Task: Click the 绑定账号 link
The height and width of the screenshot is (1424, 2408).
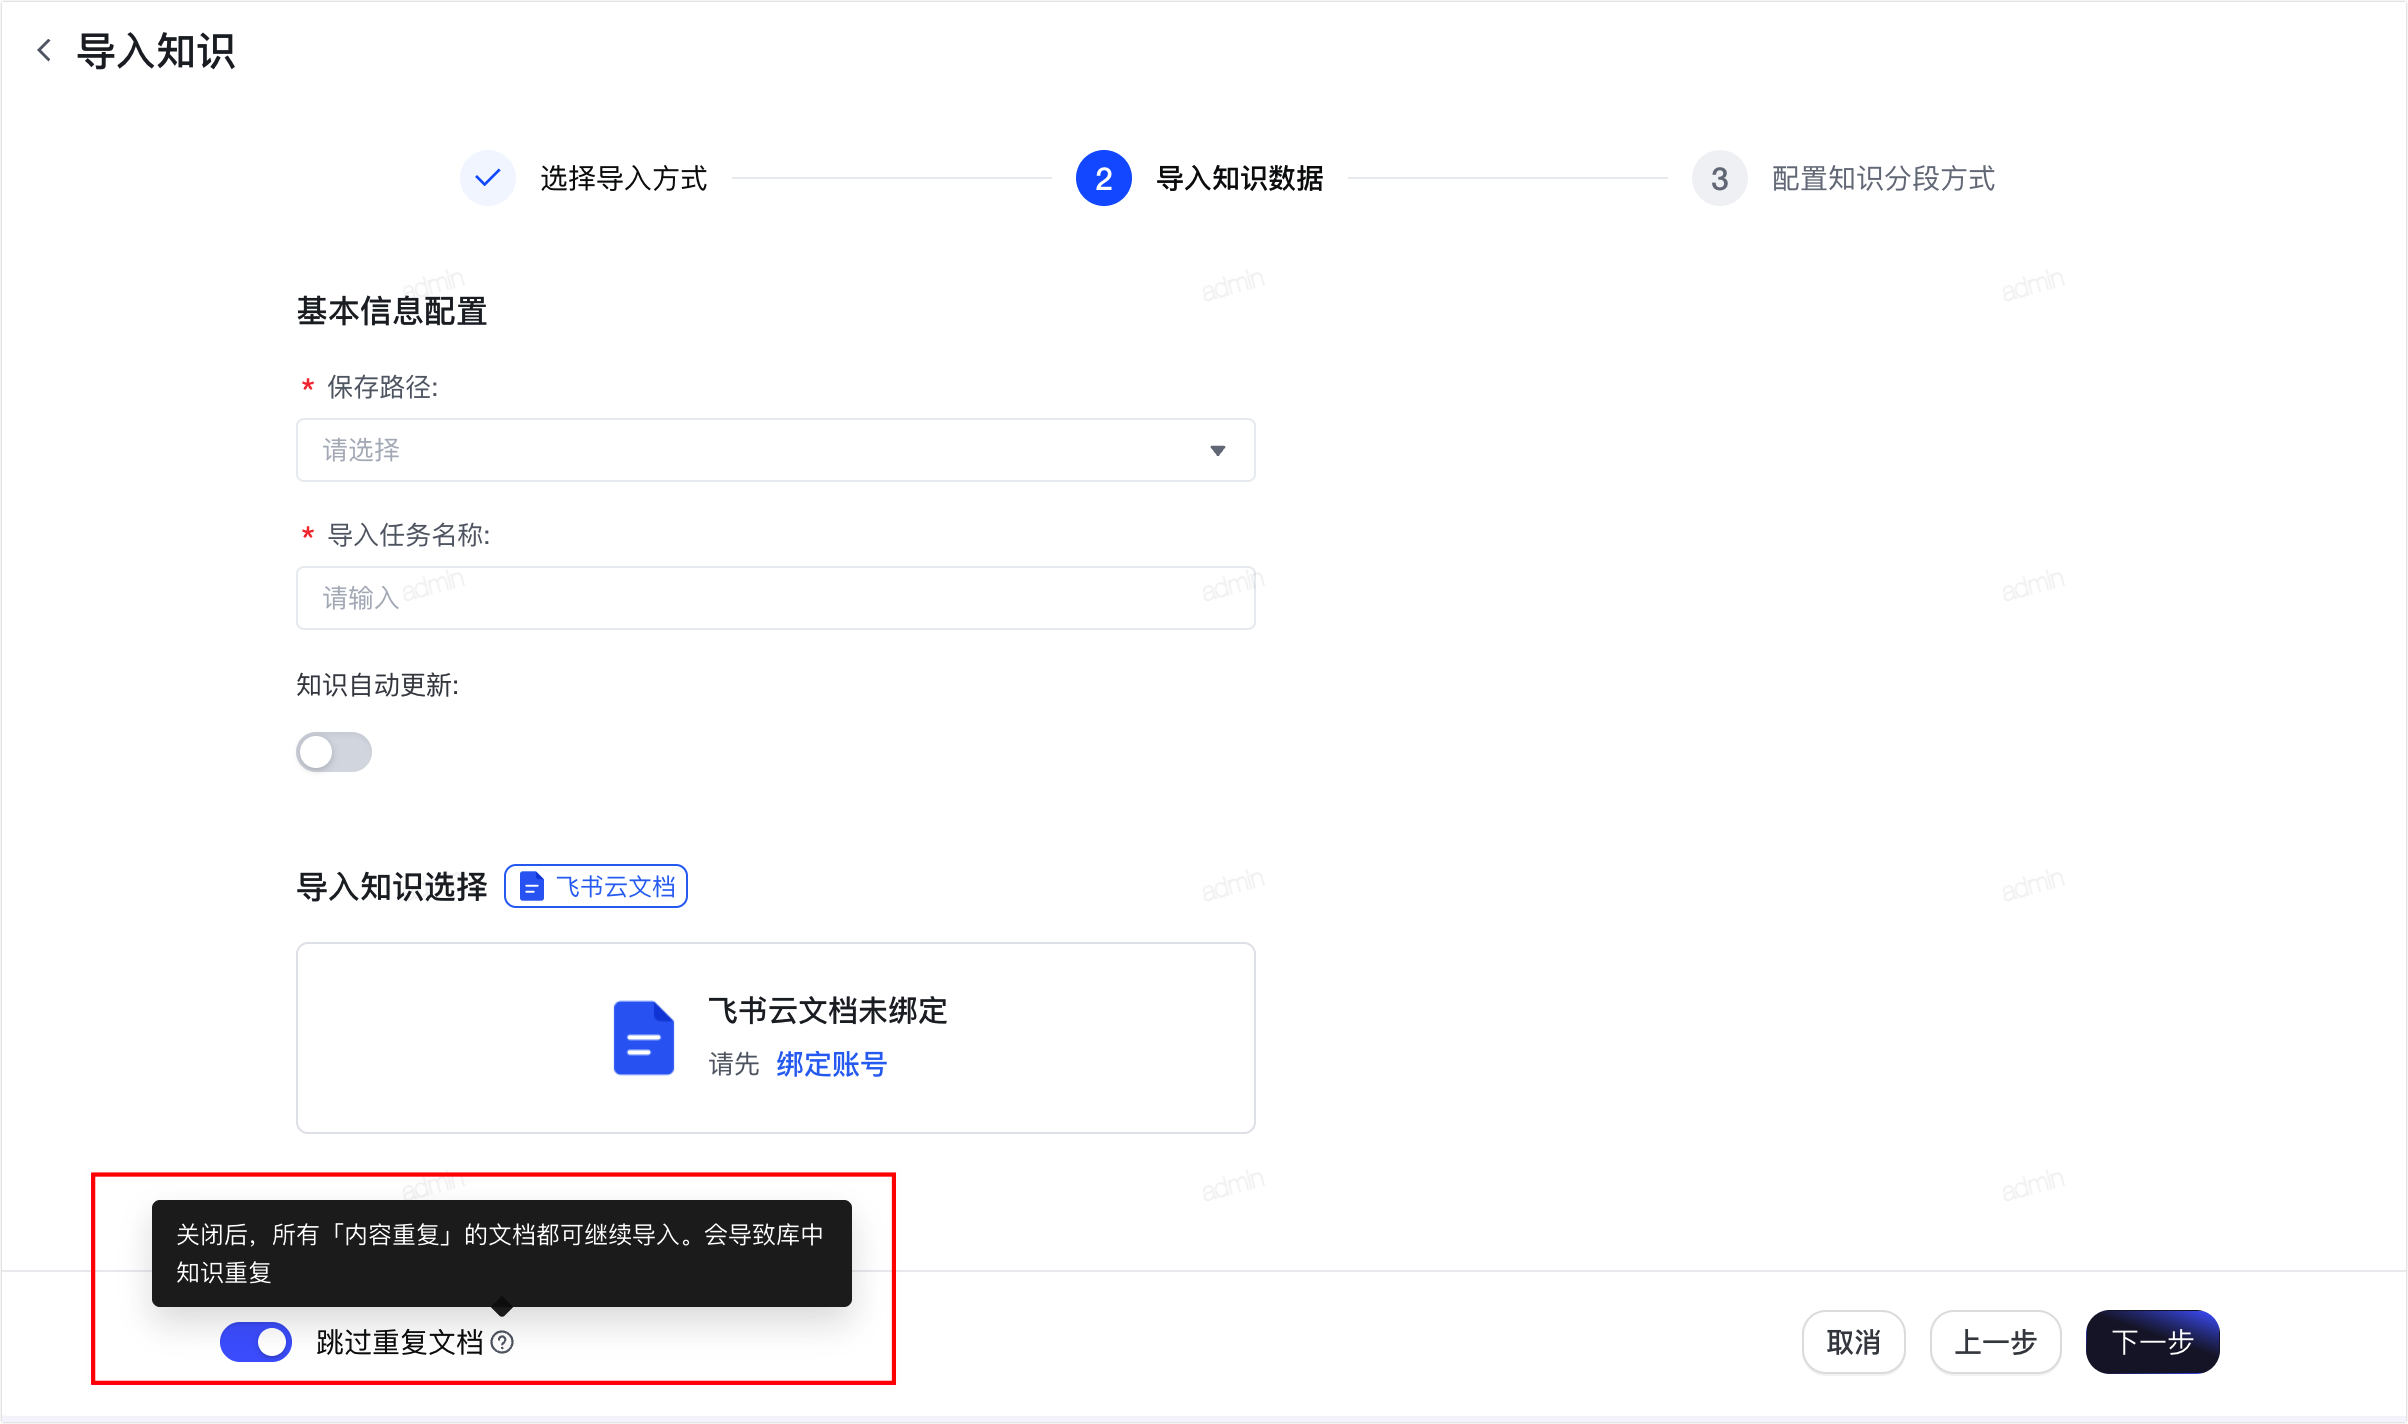Action: click(x=831, y=1064)
